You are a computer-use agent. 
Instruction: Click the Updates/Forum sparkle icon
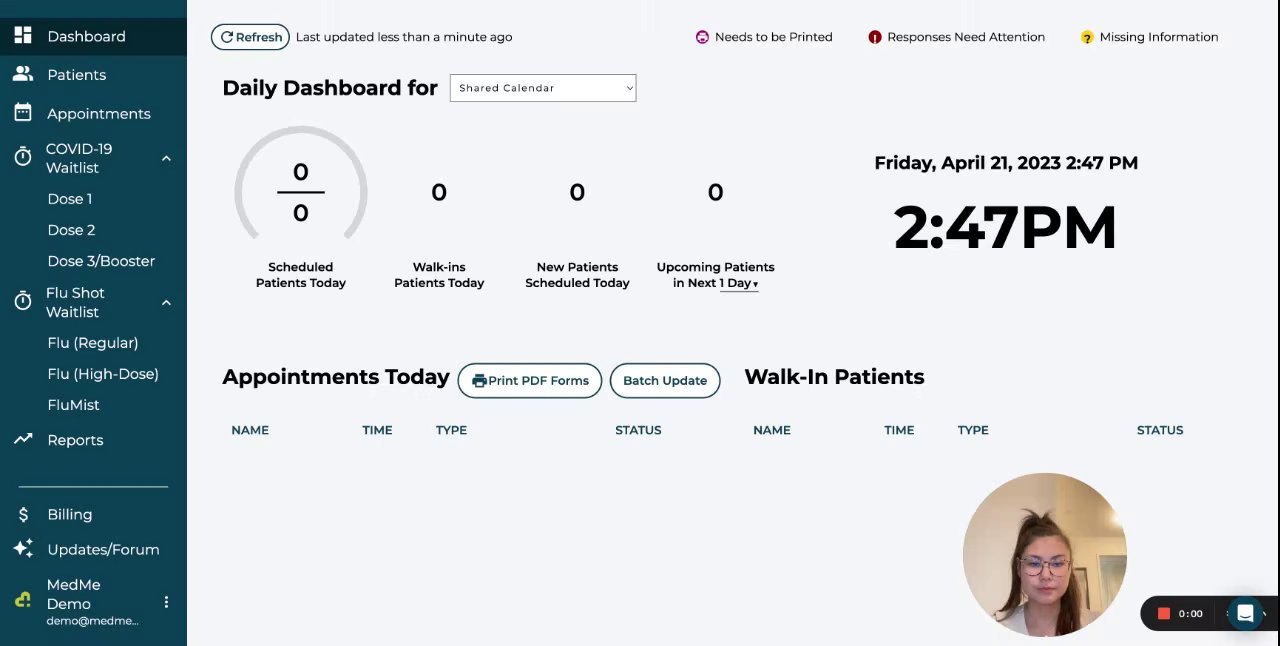pyautogui.click(x=23, y=549)
